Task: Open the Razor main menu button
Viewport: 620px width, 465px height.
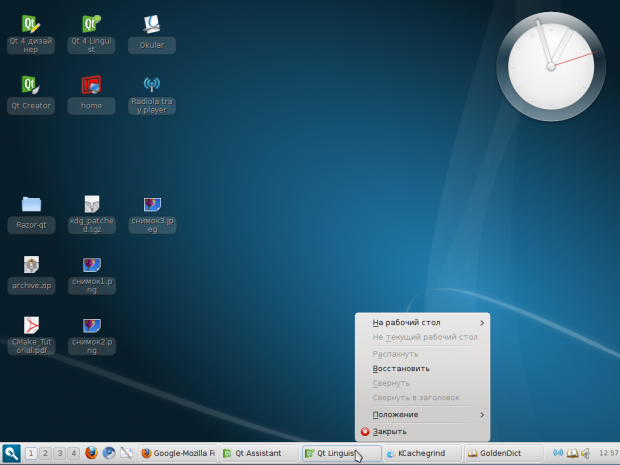Action: click(x=11, y=453)
